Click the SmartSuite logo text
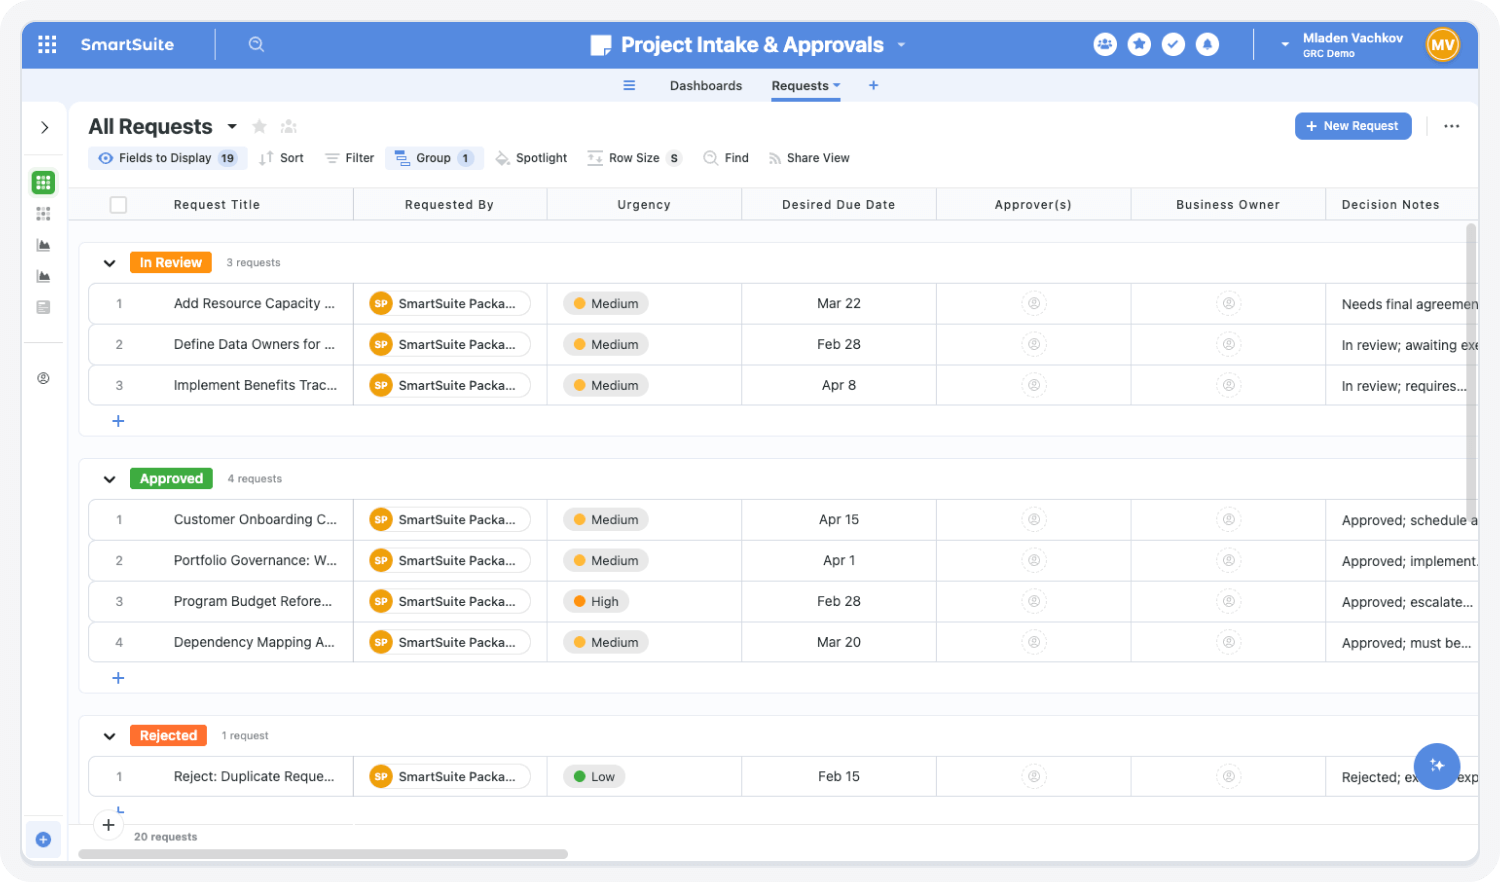The width and height of the screenshot is (1500, 882). [127, 44]
